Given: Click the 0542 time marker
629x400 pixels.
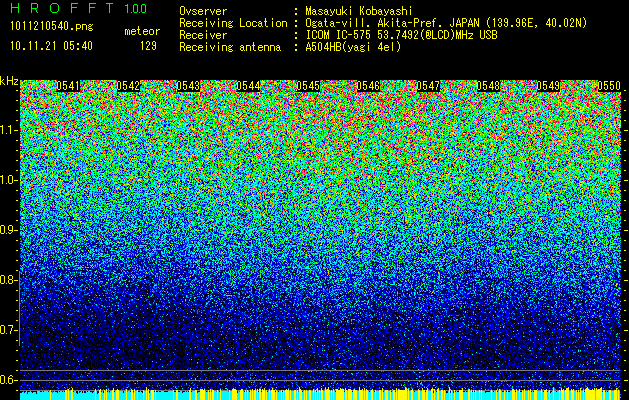Looking at the screenshot, I should coord(128,86).
